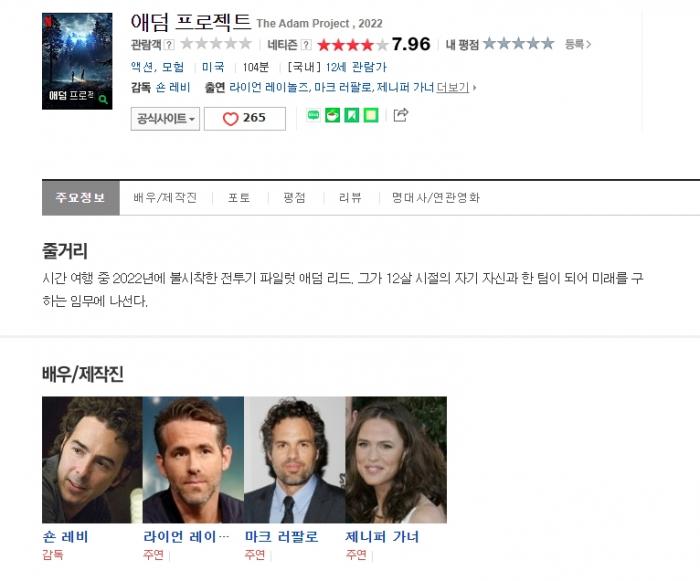Share to Naver Cafe with the cup icon
The width and height of the screenshot is (700, 581).
pos(332,115)
